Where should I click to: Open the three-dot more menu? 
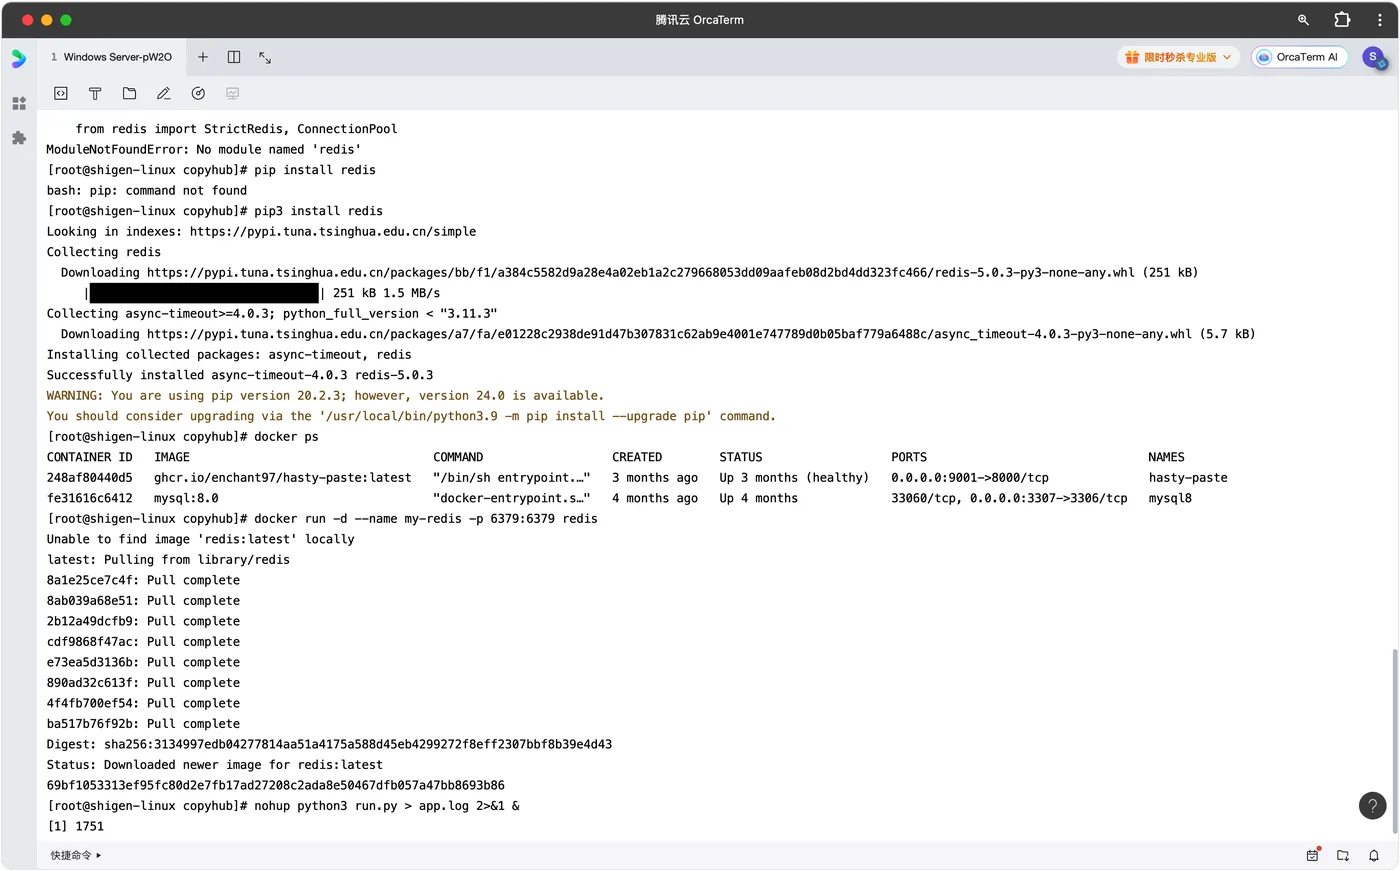pyautogui.click(x=1380, y=19)
